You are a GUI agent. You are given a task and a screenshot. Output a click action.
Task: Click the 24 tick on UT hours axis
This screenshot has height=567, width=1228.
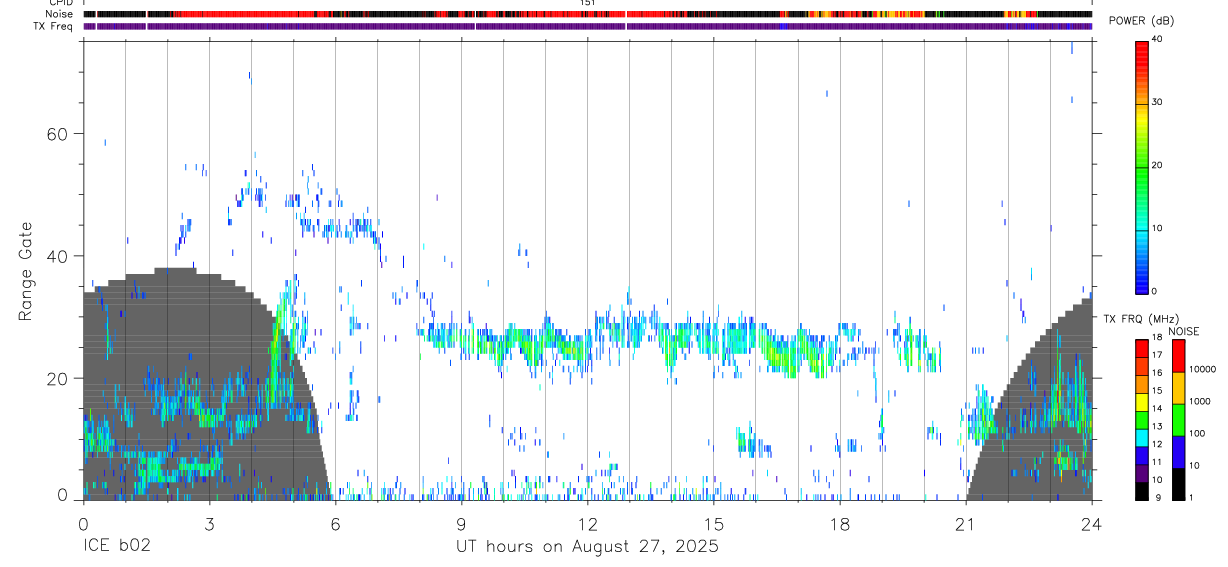1091,524
